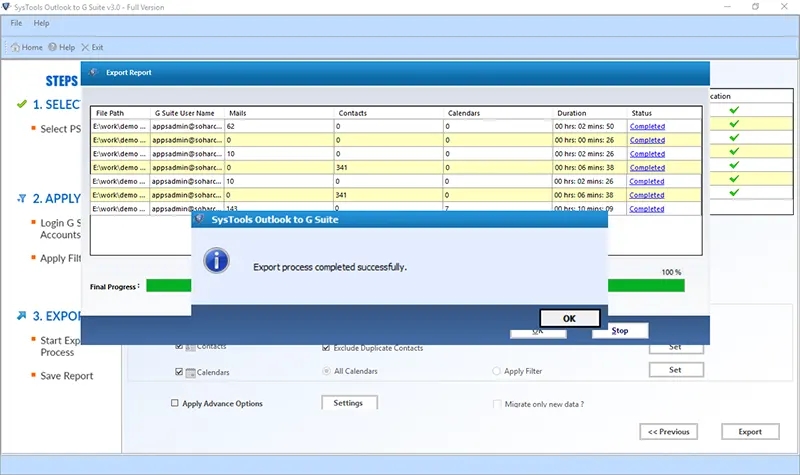Click the app icon in the title bar
The width and height of the screenshot is (800, 475).
[6, 7]
